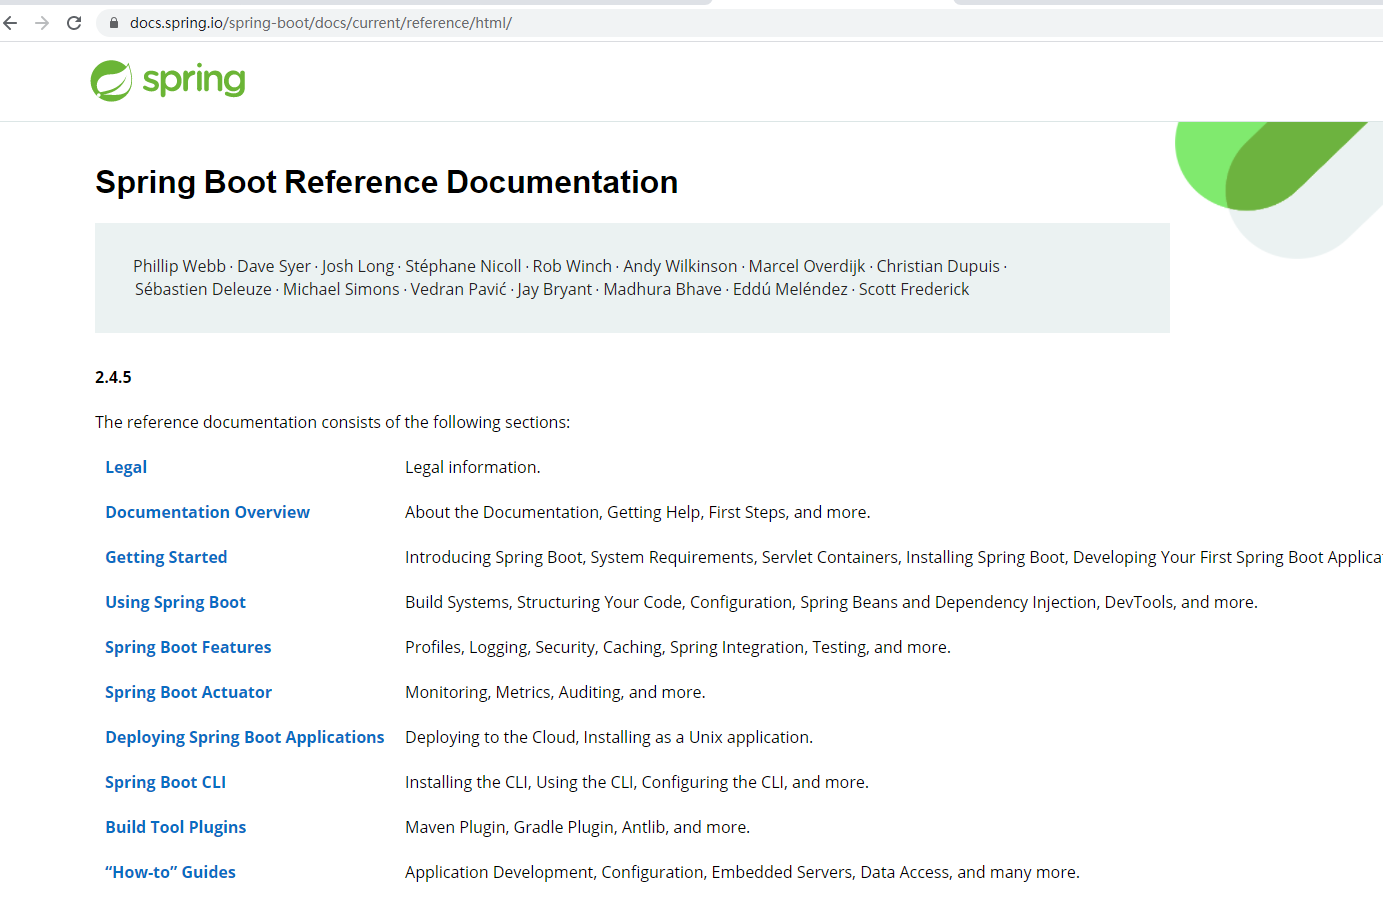Click sentence 'The reference documentation consists of...'
The image size is (1383, 913).
(x=333, y=422)
